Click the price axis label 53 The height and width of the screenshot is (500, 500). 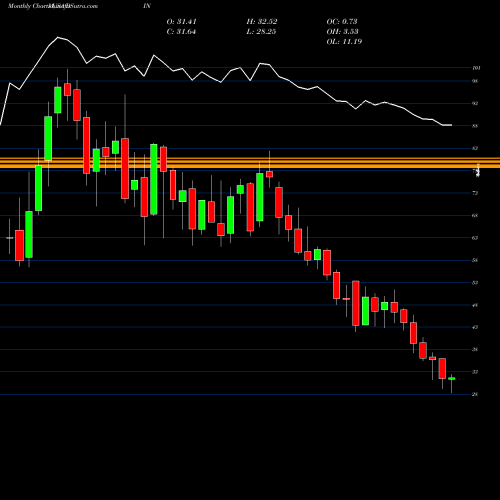click(x=475, y=283)
